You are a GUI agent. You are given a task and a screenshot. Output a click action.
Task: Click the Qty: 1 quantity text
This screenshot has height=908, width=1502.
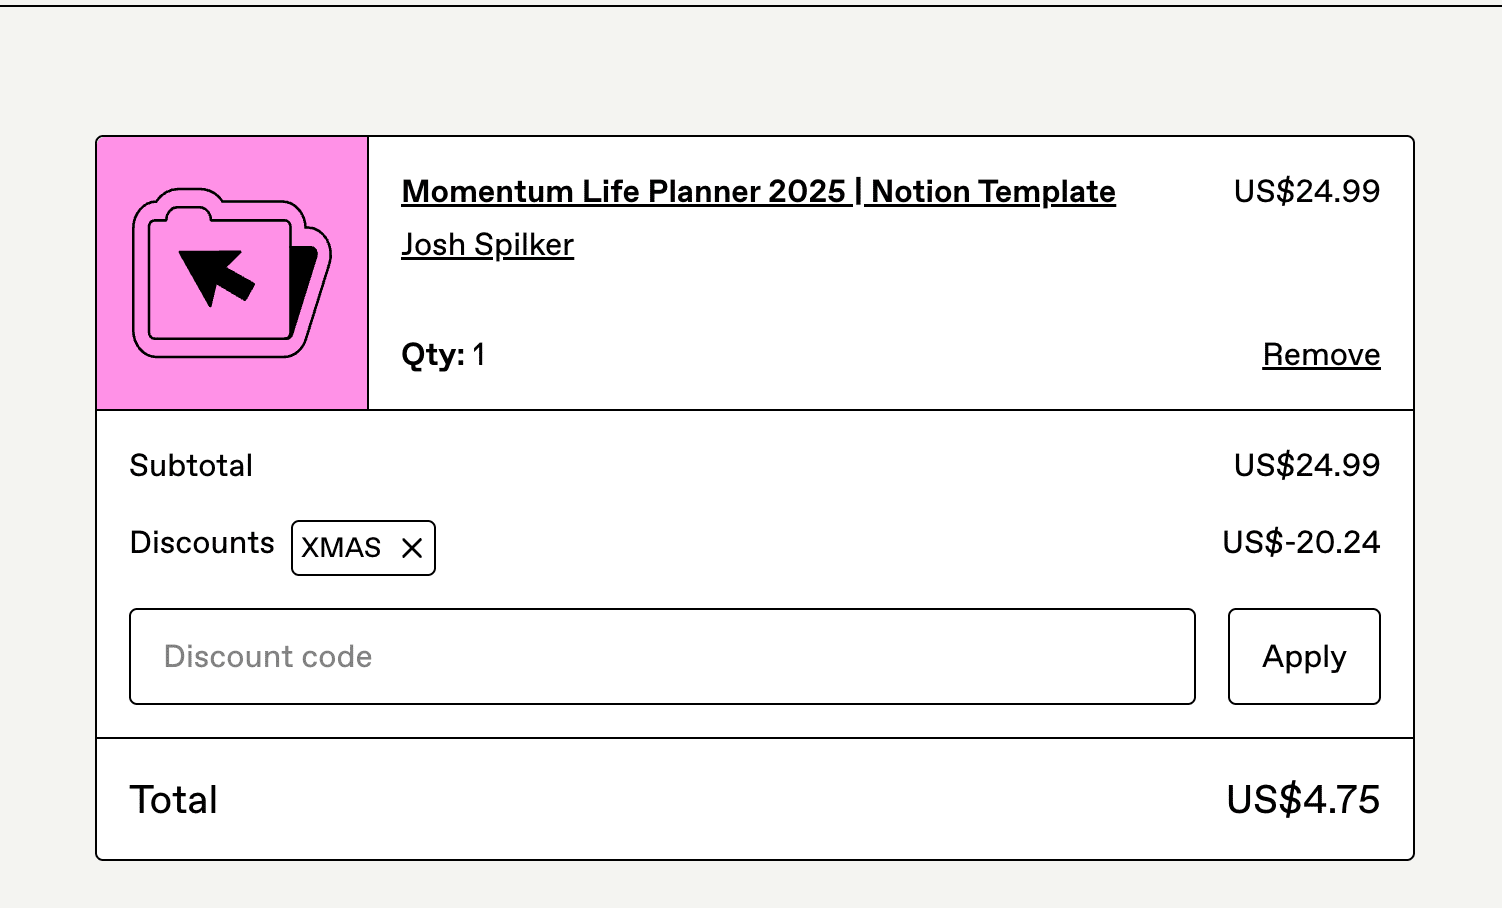pos(443,355)
